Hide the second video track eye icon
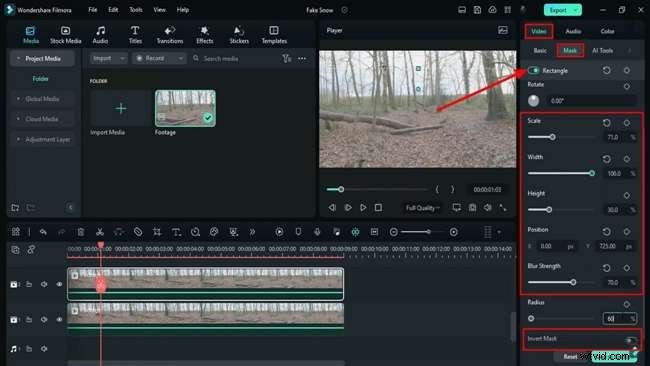This screenshot has height=366, width=650. pos(59,320)
